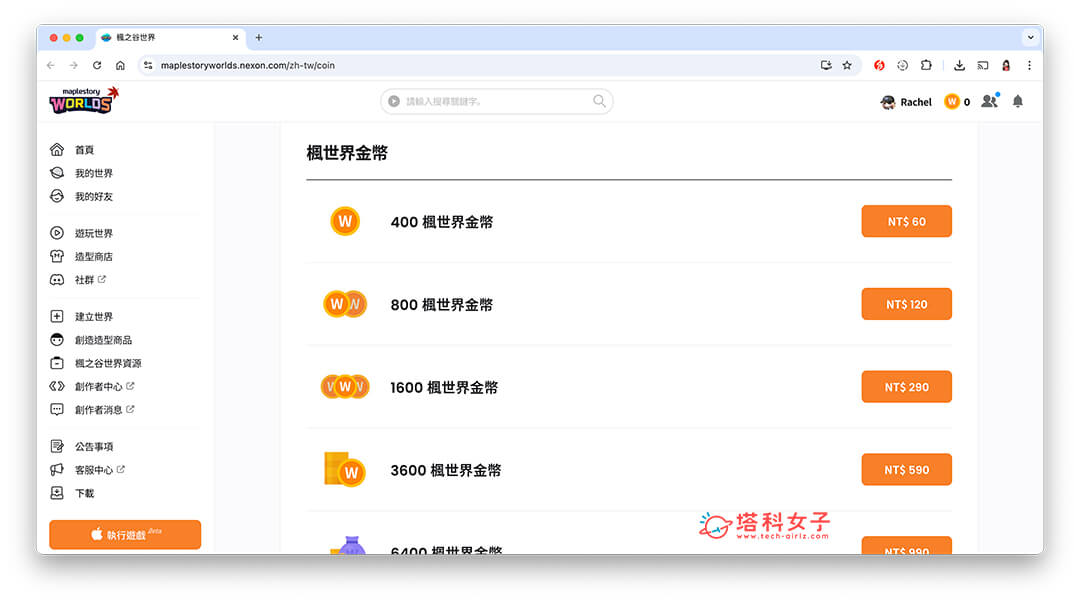This screenshot has height=602, width=1080.
Task: Open notifications bell
Action: coord(1018,101)
